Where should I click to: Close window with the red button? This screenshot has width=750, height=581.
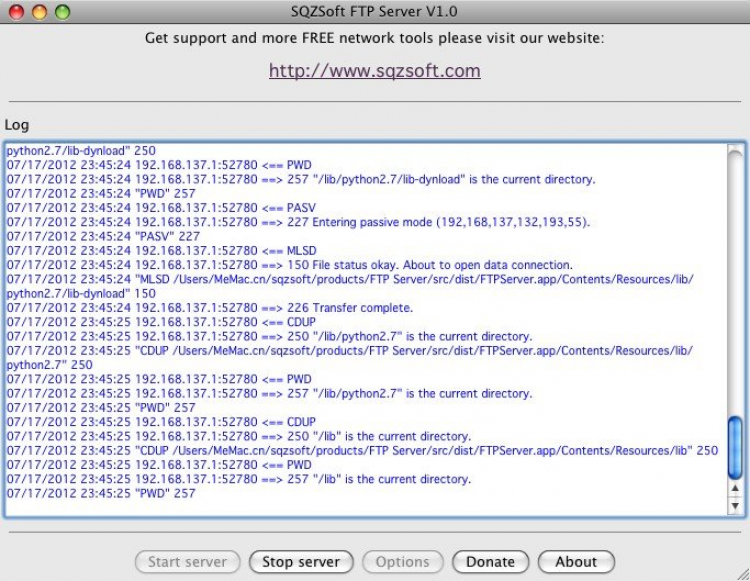pyautogui.click(x=17, y=12)
